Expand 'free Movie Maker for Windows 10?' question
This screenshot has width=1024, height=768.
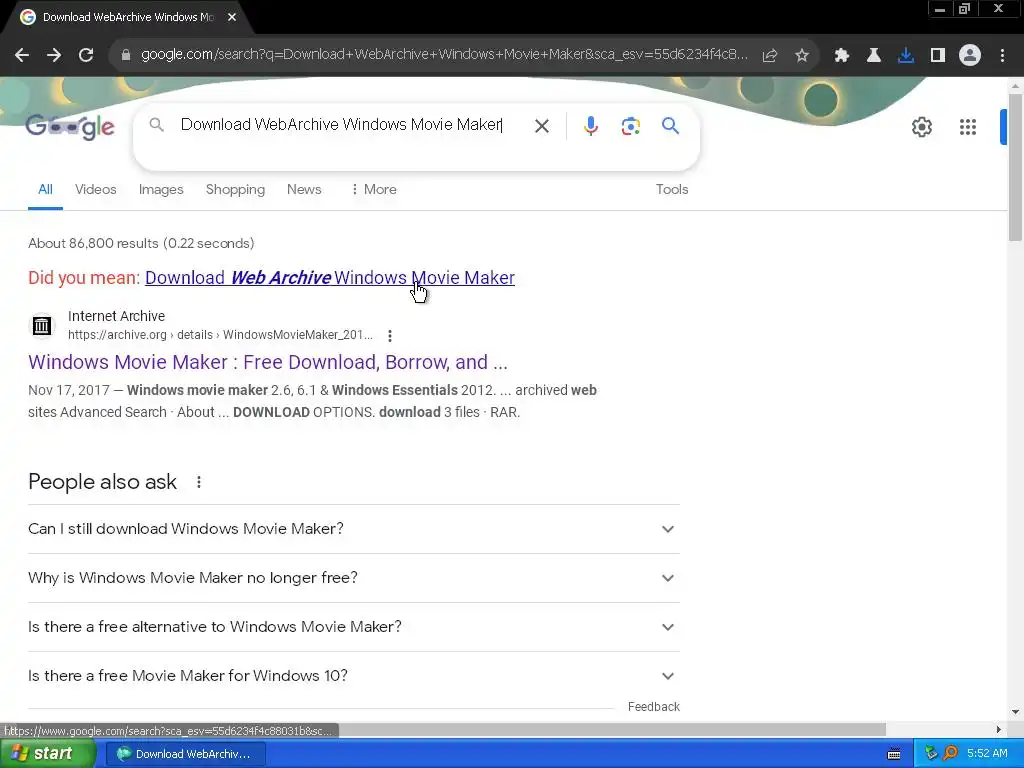(x=353, y=676)
